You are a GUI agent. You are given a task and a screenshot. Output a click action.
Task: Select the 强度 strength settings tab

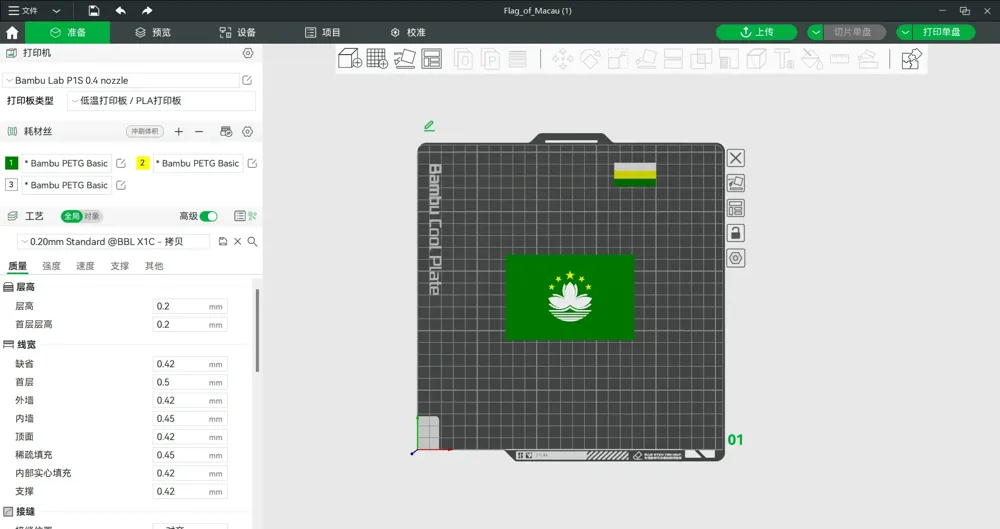click(52, 266)
